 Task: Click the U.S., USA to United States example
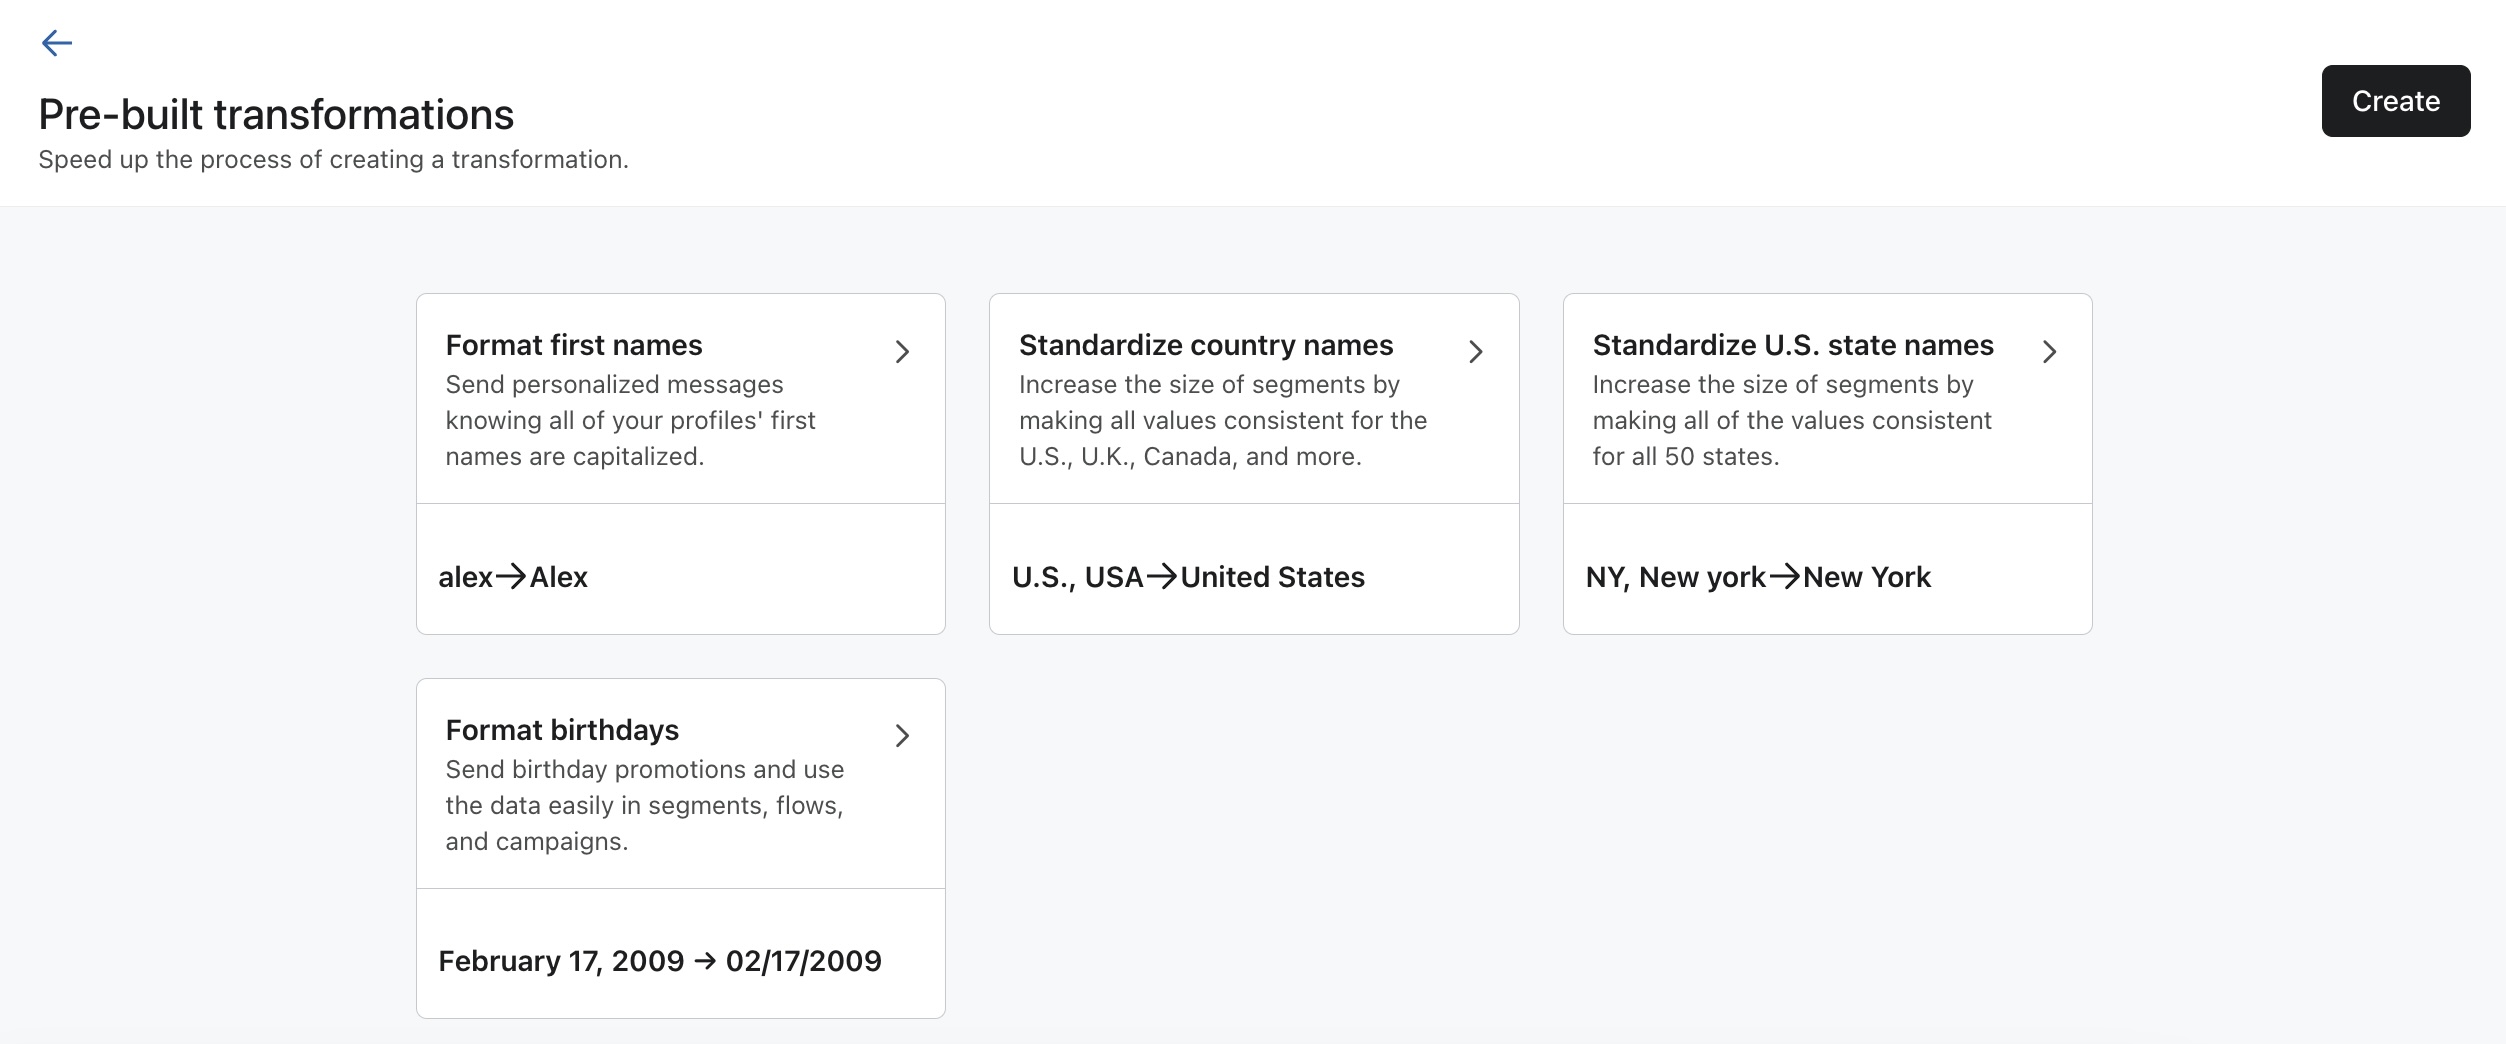pos(1188,577)
